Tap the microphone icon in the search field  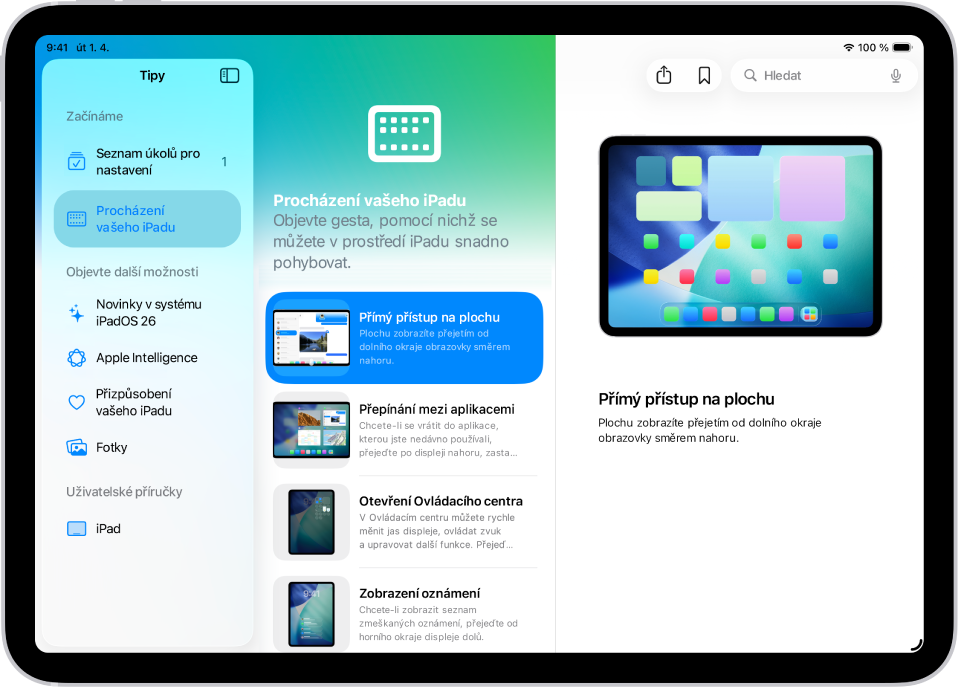coord(895,76)
